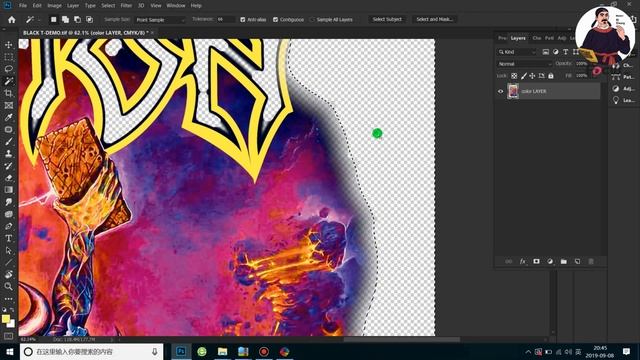Click the Add Layer Mask icon
The width and height of the screenshot is (640, 360).
coord(536,262)
